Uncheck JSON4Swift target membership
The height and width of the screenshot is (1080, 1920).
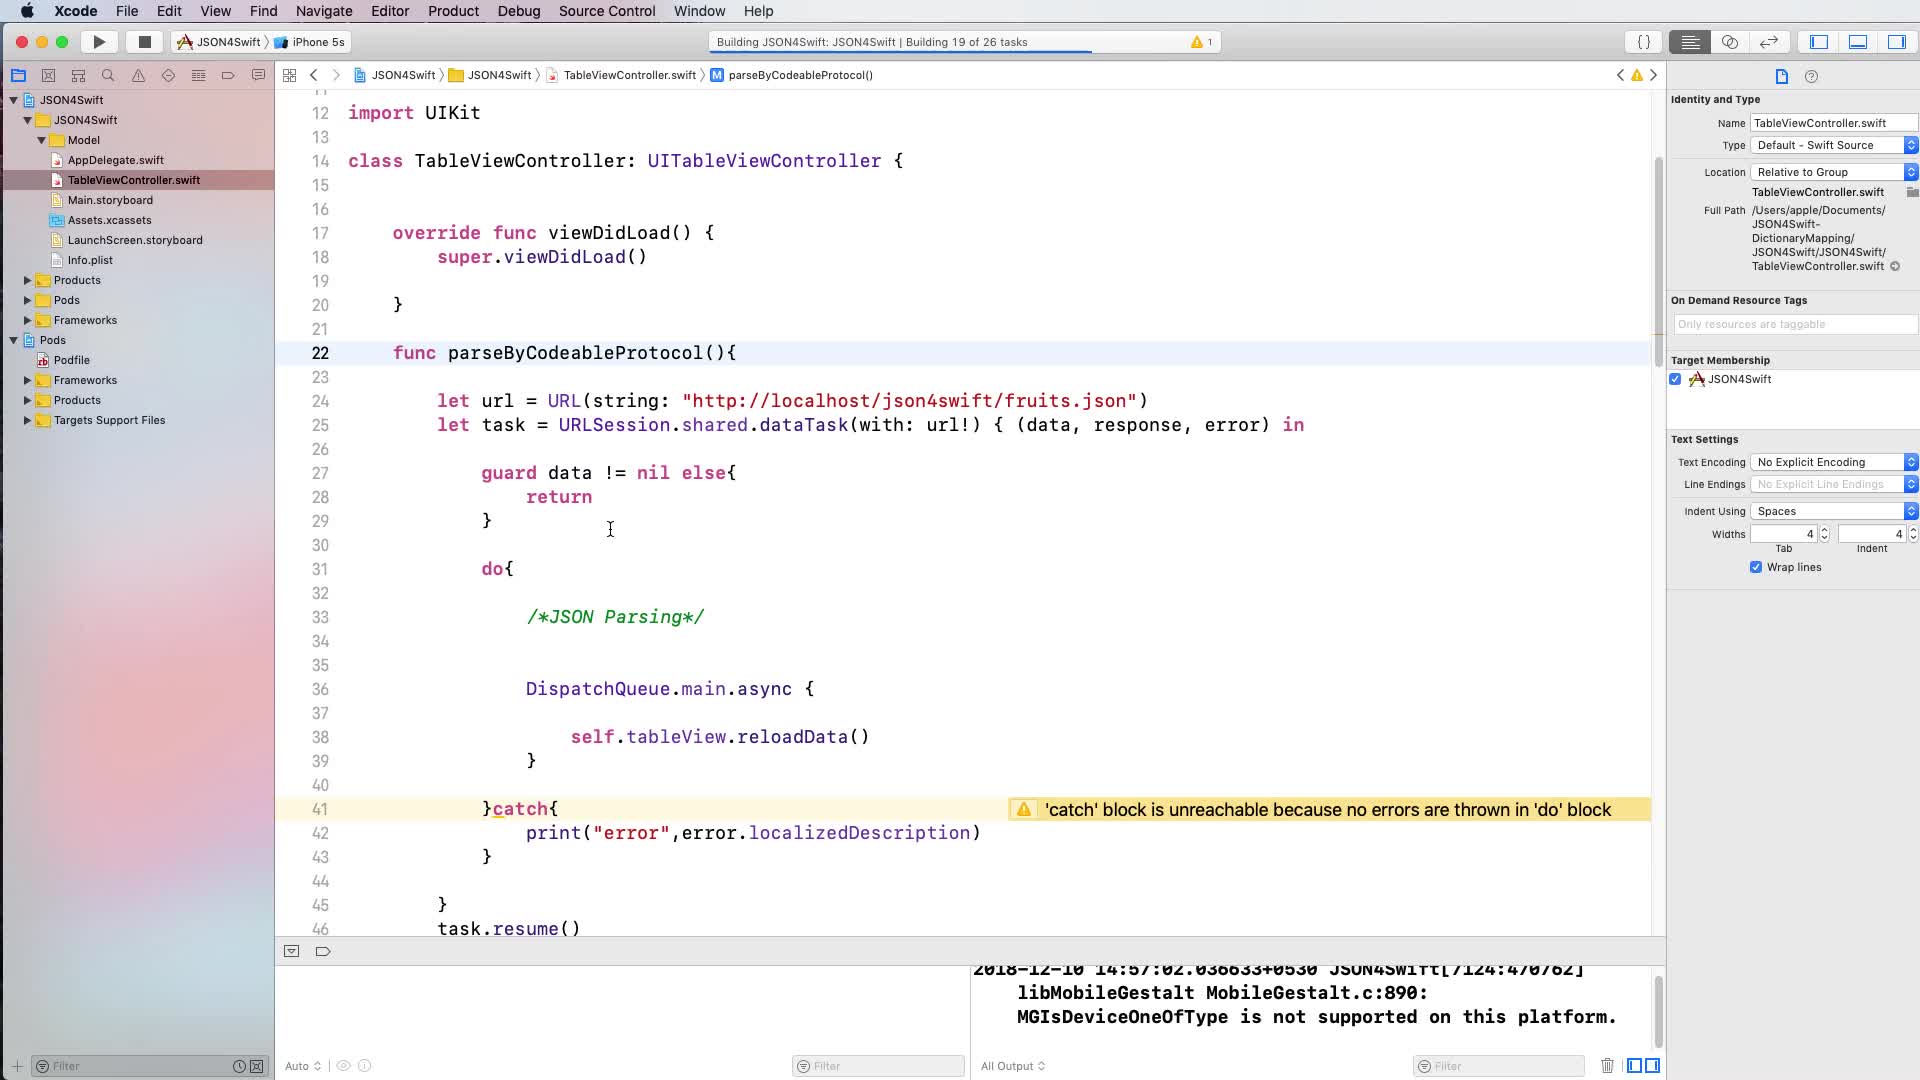1675,379
